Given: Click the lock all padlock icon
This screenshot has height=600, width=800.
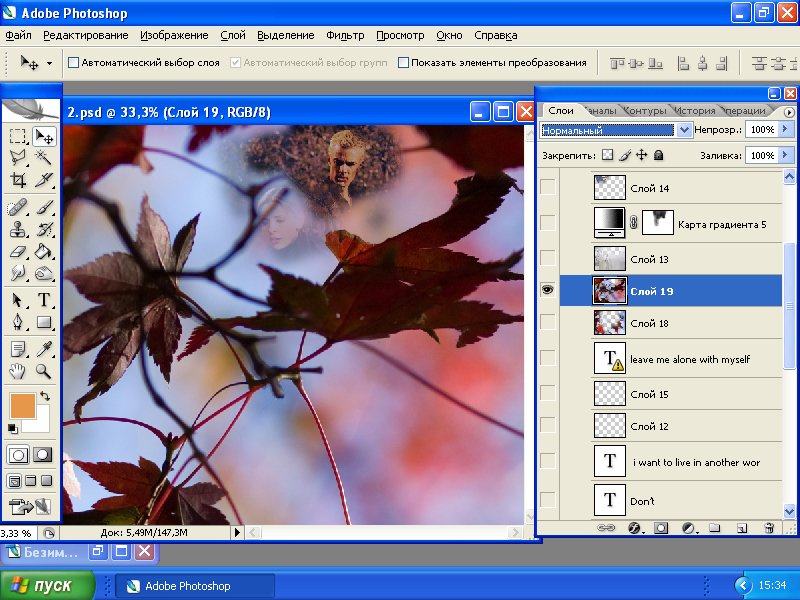Looking at the screenshot, I should pyautogui.click(x=658, y=156).
